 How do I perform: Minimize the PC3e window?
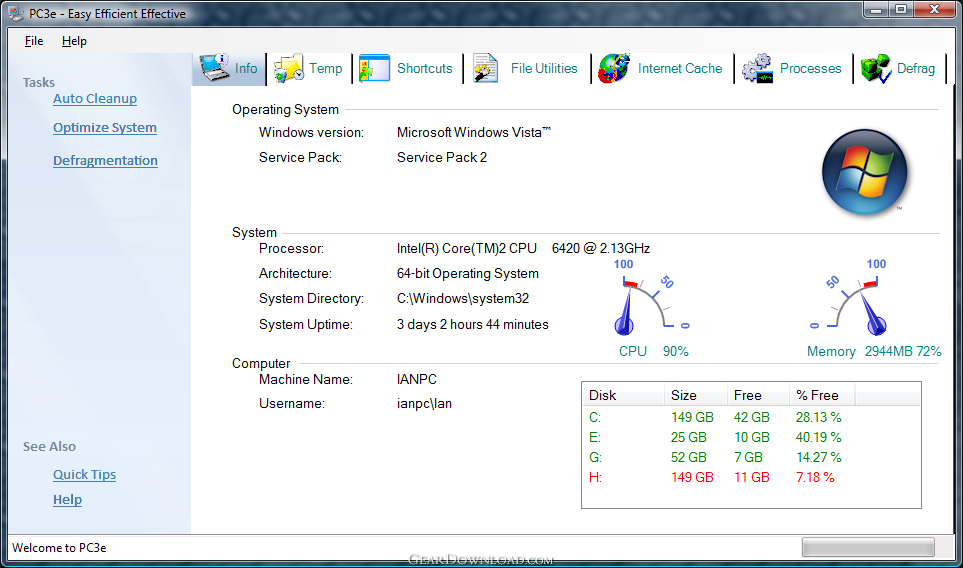(x=876, y=9)
